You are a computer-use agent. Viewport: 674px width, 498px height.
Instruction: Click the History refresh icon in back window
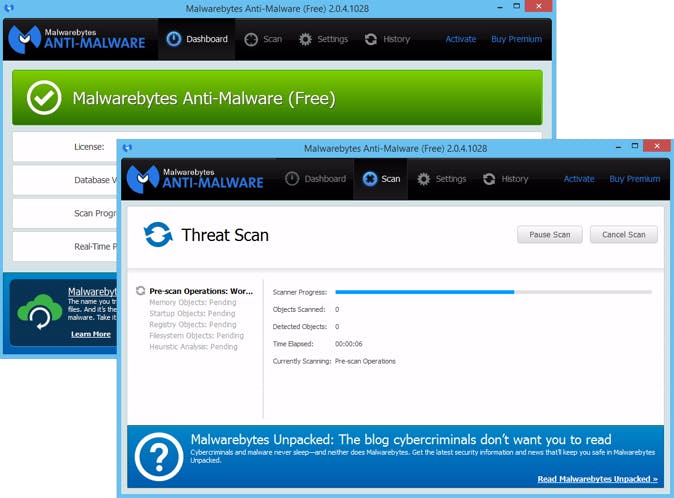(x=371, y=40)
